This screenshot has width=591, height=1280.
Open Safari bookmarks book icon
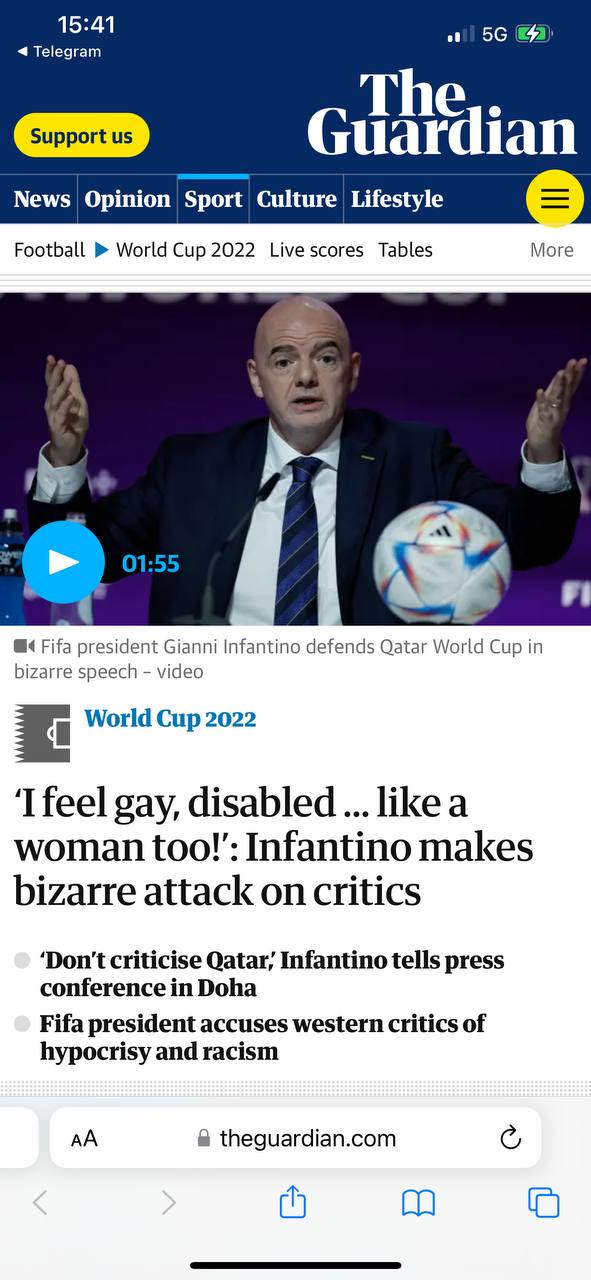(418, 1202)
